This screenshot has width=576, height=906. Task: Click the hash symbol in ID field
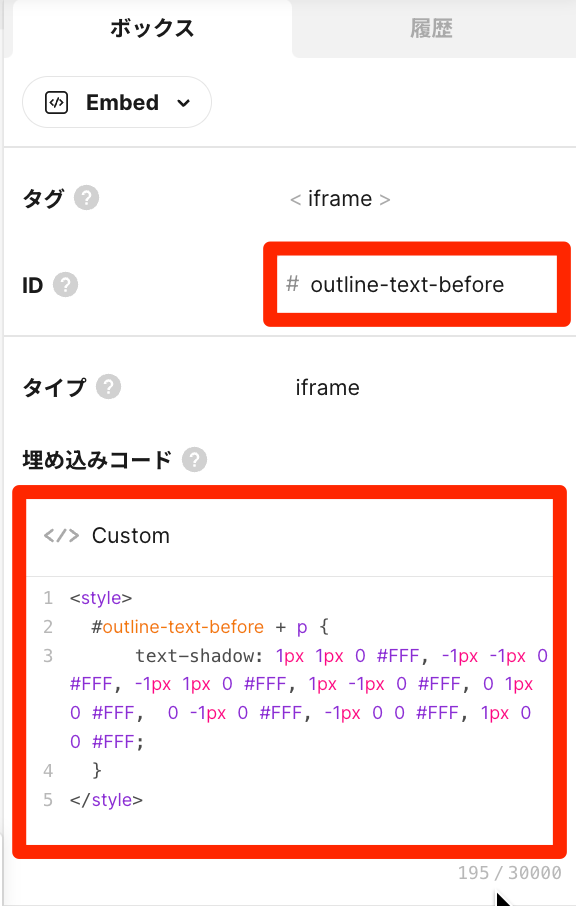point(292,284)
